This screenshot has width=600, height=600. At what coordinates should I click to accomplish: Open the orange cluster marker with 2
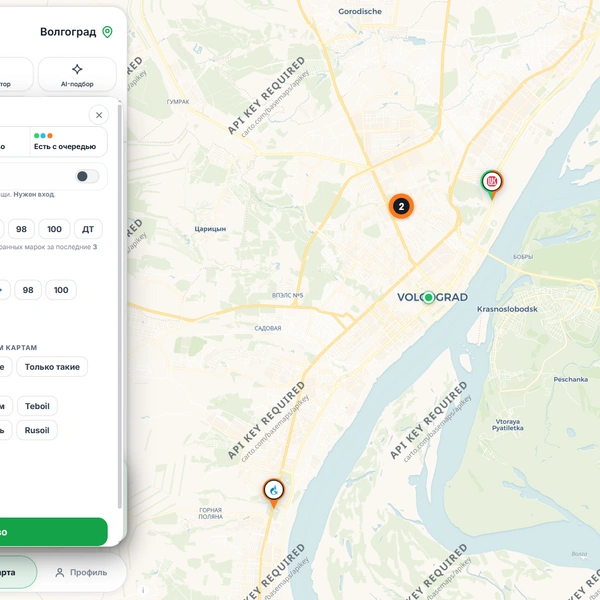(x=401, y=206)
